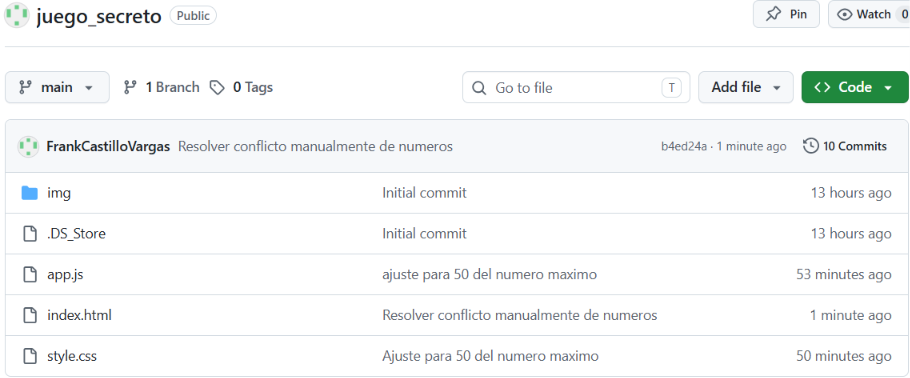Image resolution: width=910 pixels, height=378 pixels.
Task: Open commit hash b4ed24a
Action: pos(684,146)
